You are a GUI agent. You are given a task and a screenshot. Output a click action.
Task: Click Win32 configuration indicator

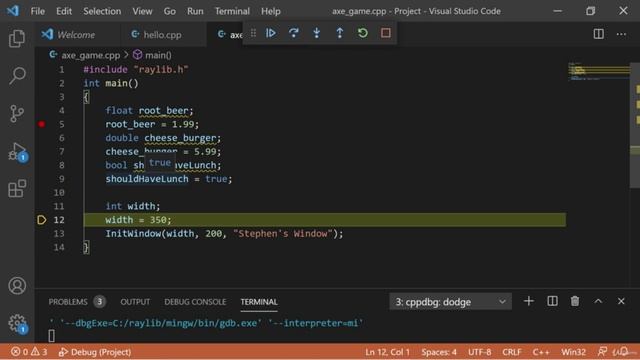coord(573,351)
